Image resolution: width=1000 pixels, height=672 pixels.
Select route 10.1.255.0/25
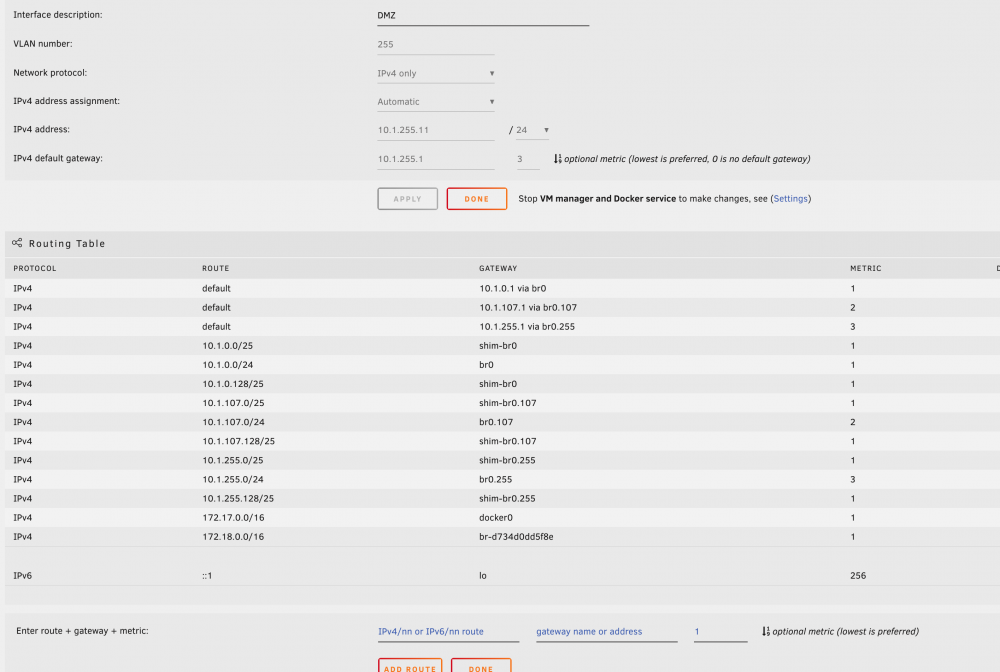pos(233,460)
